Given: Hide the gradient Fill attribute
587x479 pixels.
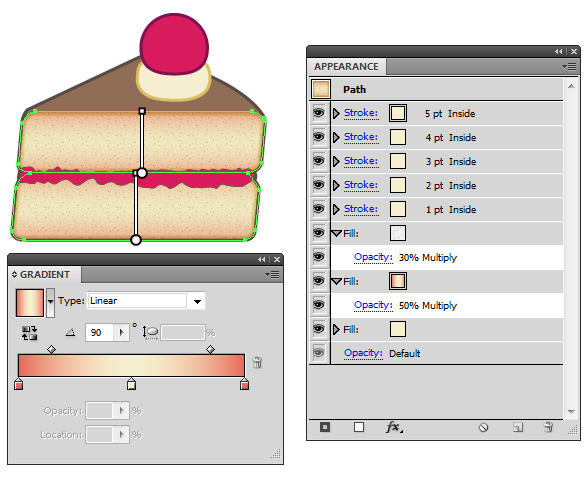Looking at the screenshot, I should (319, 281).
